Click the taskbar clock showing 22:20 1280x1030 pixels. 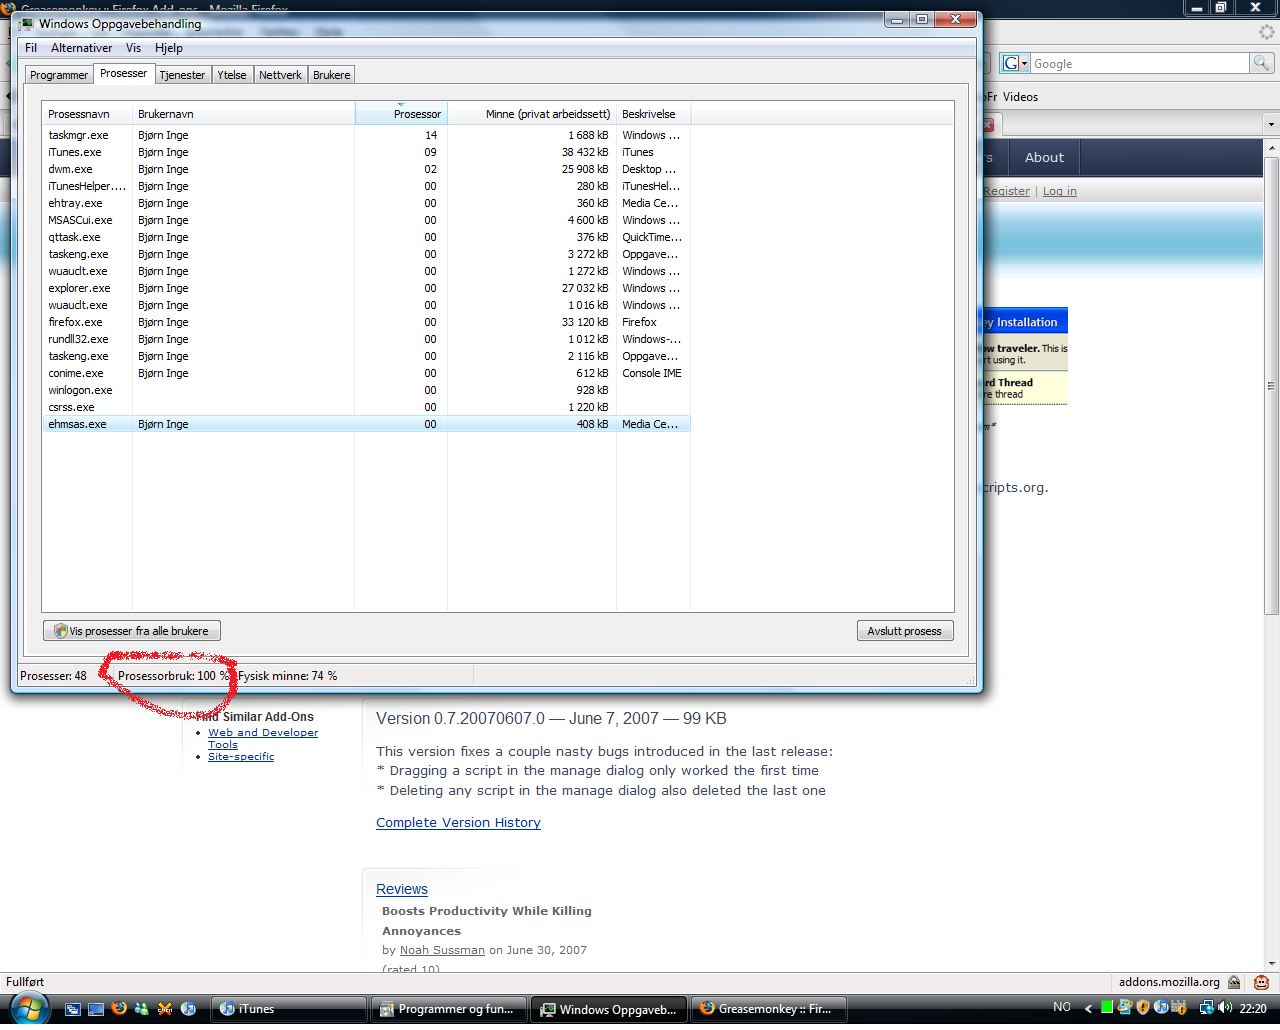[x=1253, y=1009]
